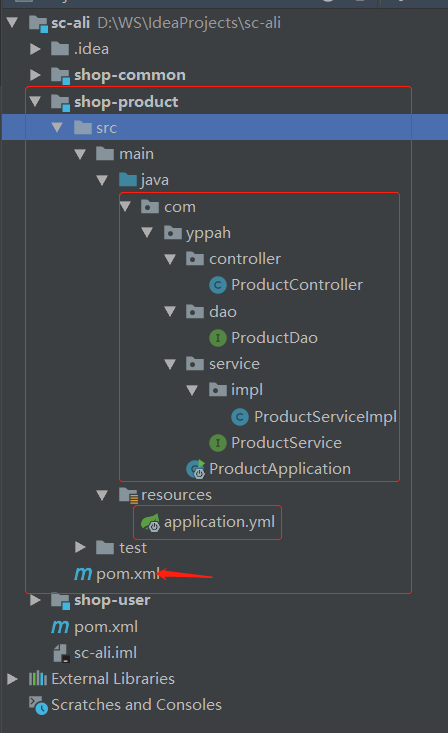
Task: Collapse the src folder arrow
Action: 57,127
